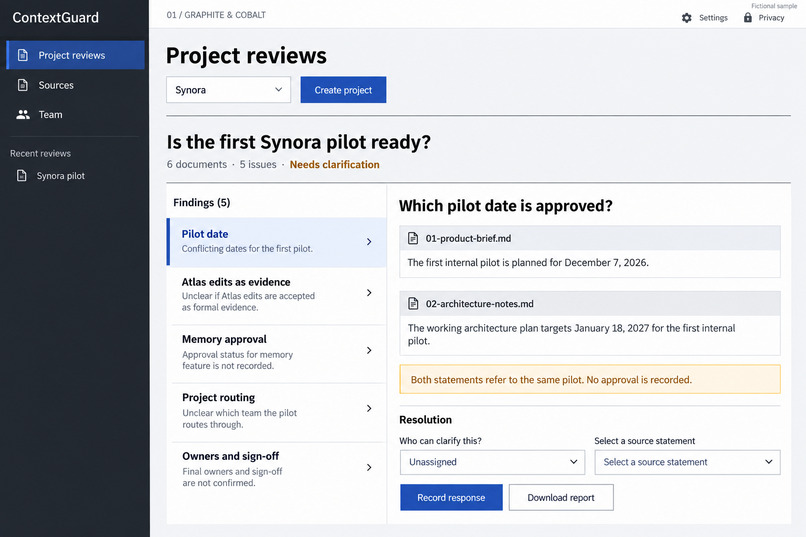The height and width of the screenshot is (537, 806).
Task: Click the ContextGuard logo text
Action: [56, 18]
